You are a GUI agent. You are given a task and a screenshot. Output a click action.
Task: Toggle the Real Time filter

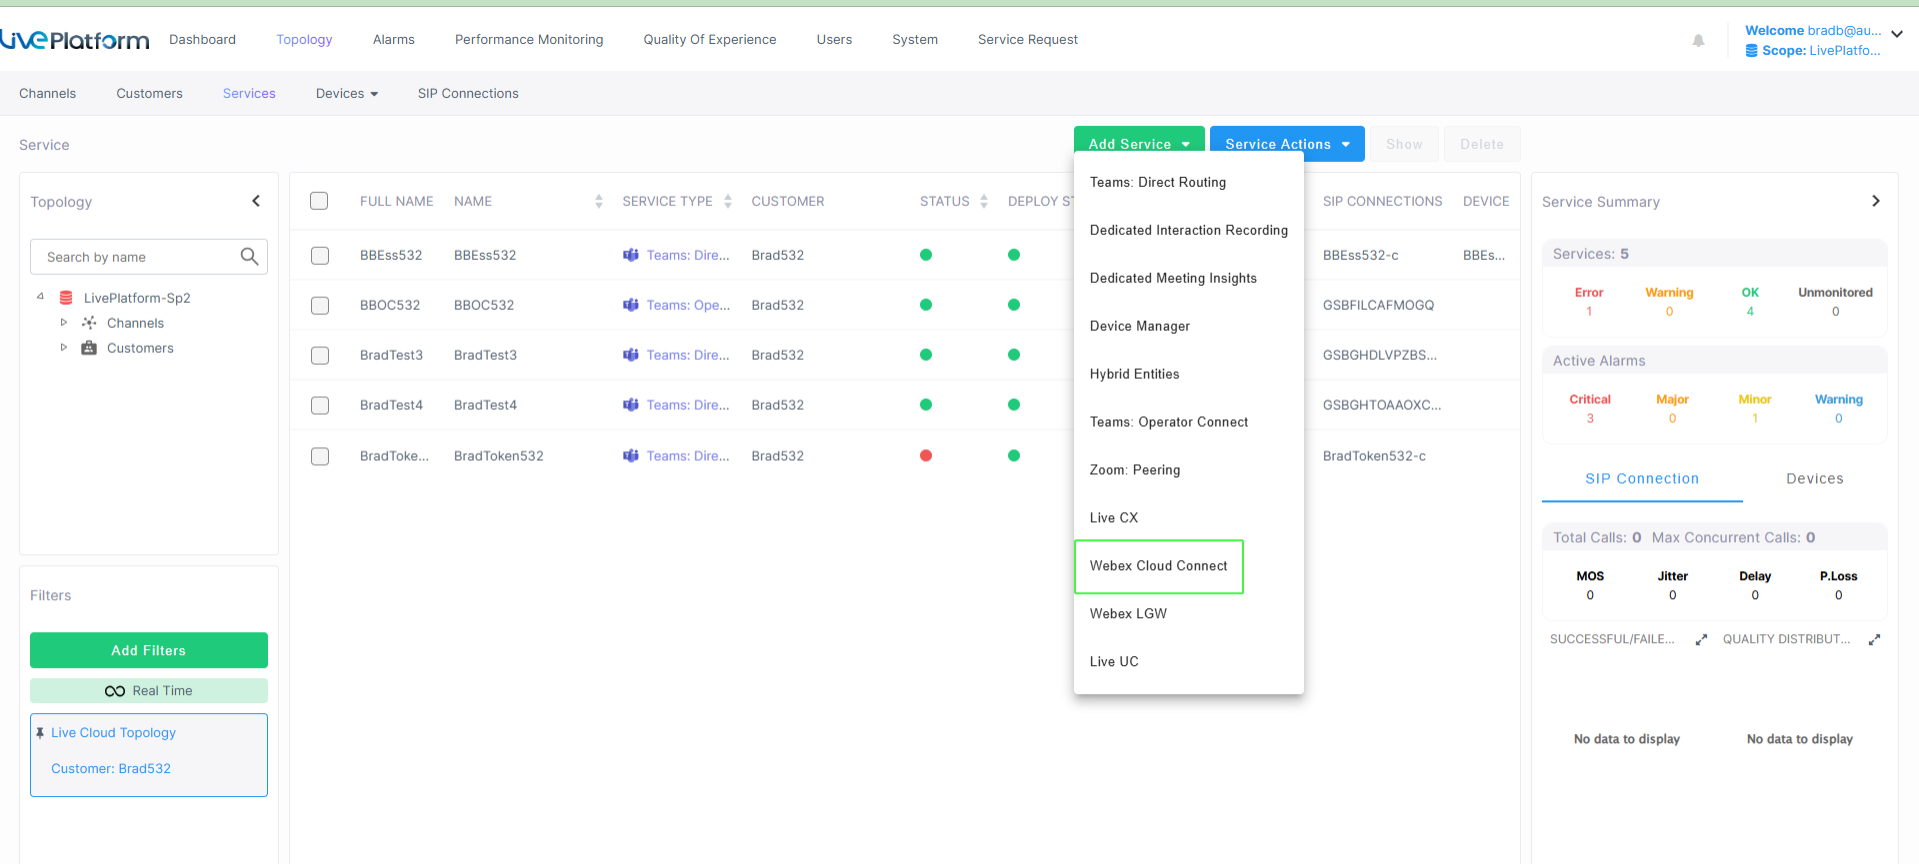149,691
